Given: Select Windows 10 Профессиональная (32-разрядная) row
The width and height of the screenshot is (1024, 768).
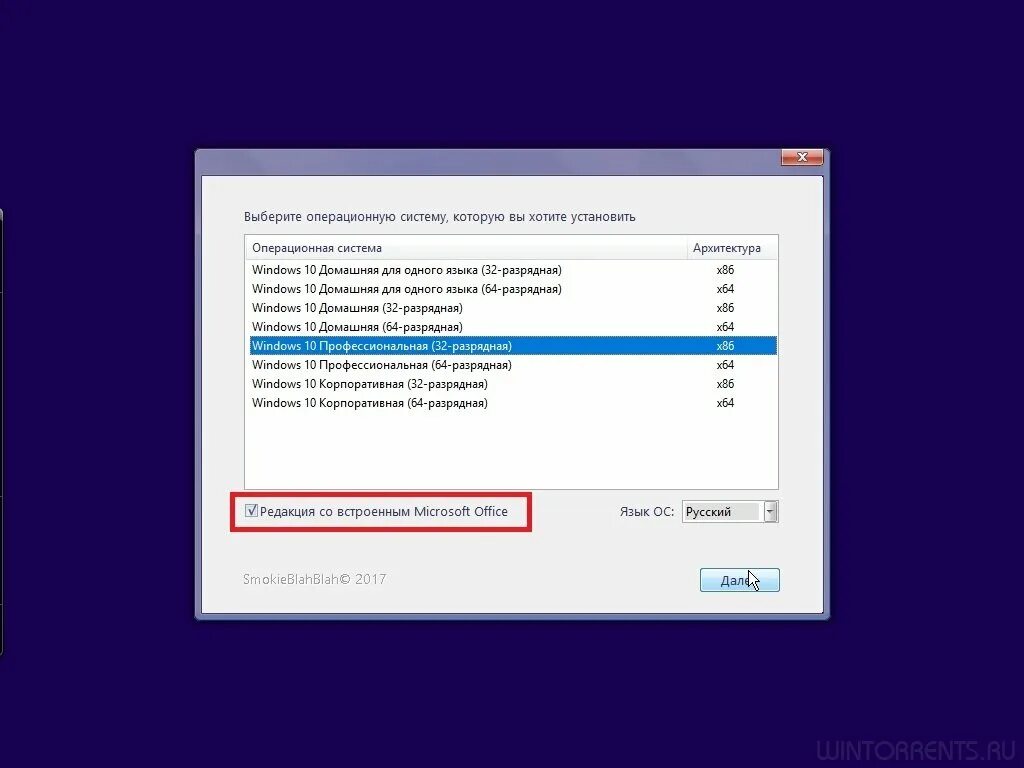Looking at the screenshot, I should 513,345.
